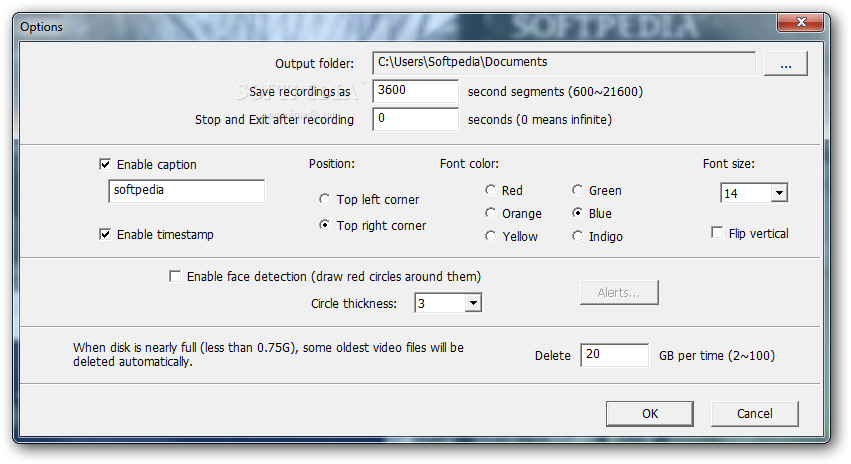Screen dimensions: 851x464
Task: Click the caption text field containing softpedia
Action: tap(187, 191)
